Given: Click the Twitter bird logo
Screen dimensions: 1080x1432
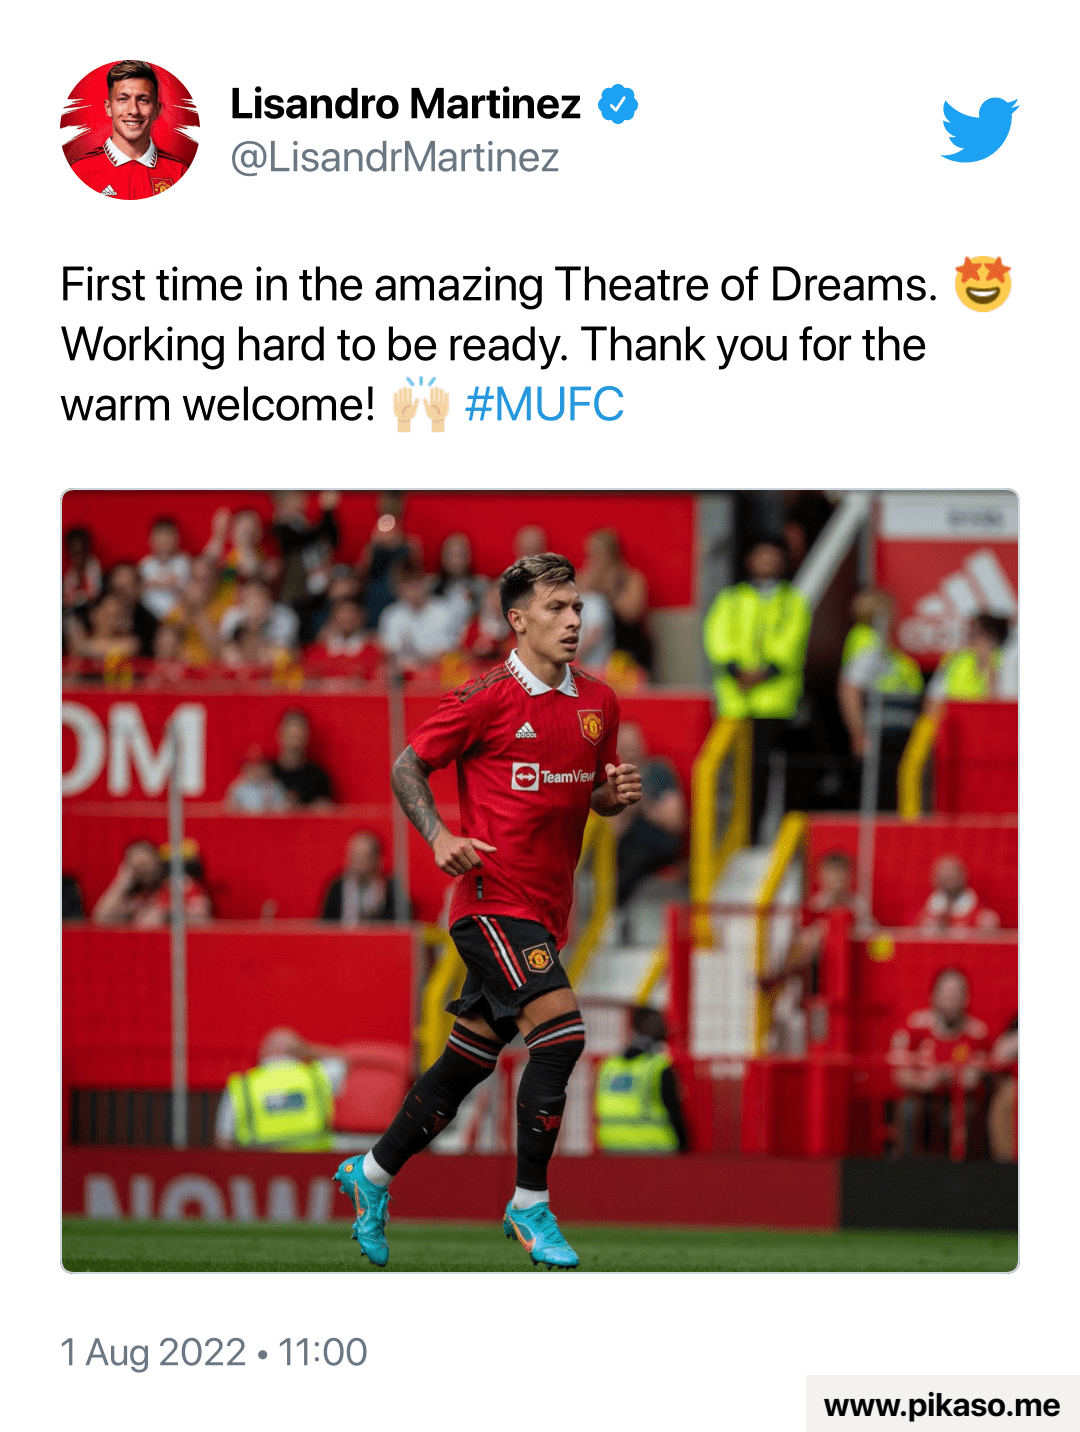Looking at the screenshot, I should [980, 129].
